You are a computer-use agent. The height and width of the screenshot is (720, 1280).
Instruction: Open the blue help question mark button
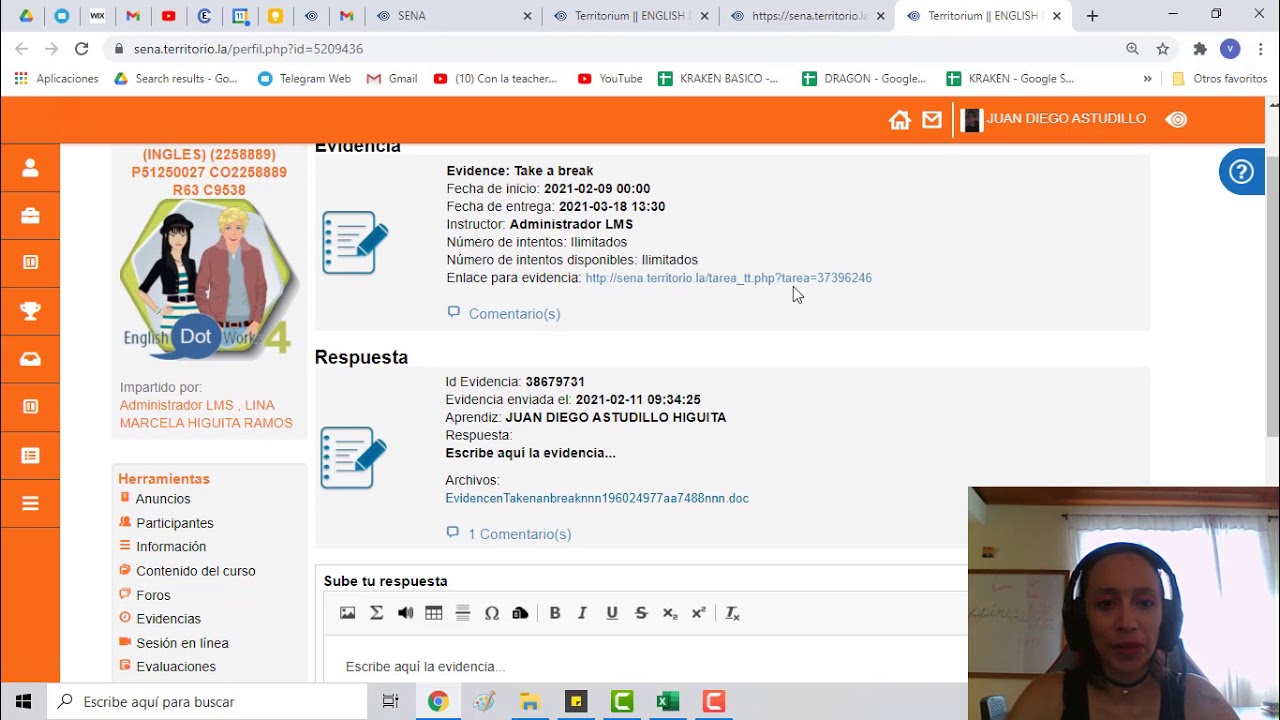[1241, 172]
